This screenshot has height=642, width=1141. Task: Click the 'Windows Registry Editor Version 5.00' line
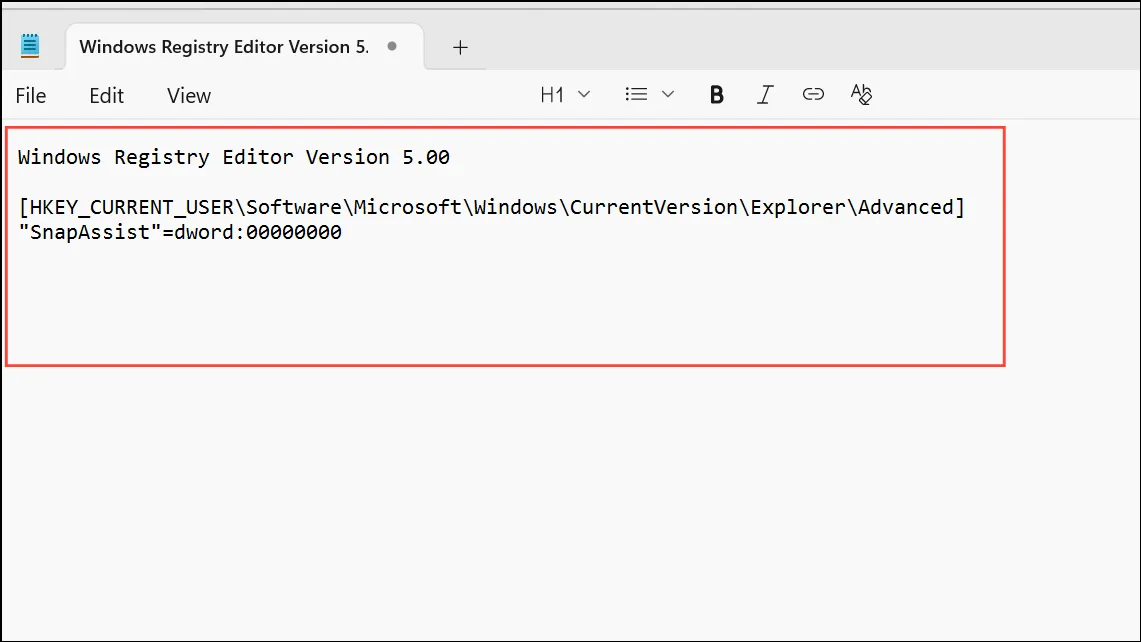[x=234, y=157]
